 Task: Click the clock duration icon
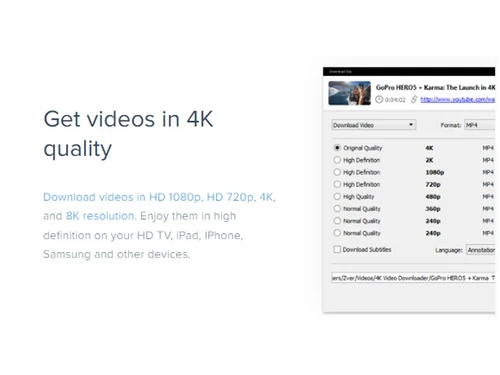379,99
